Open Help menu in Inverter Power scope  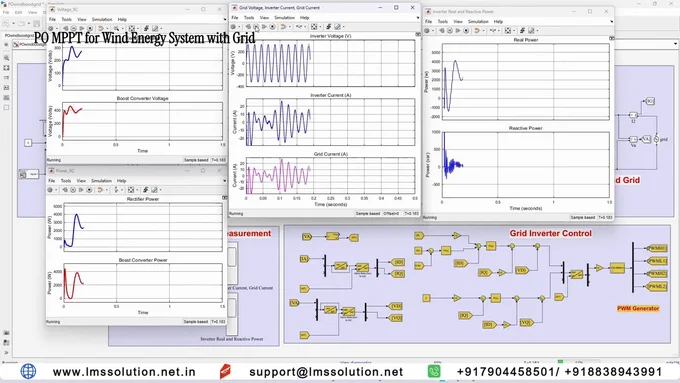tap(498, 21)
